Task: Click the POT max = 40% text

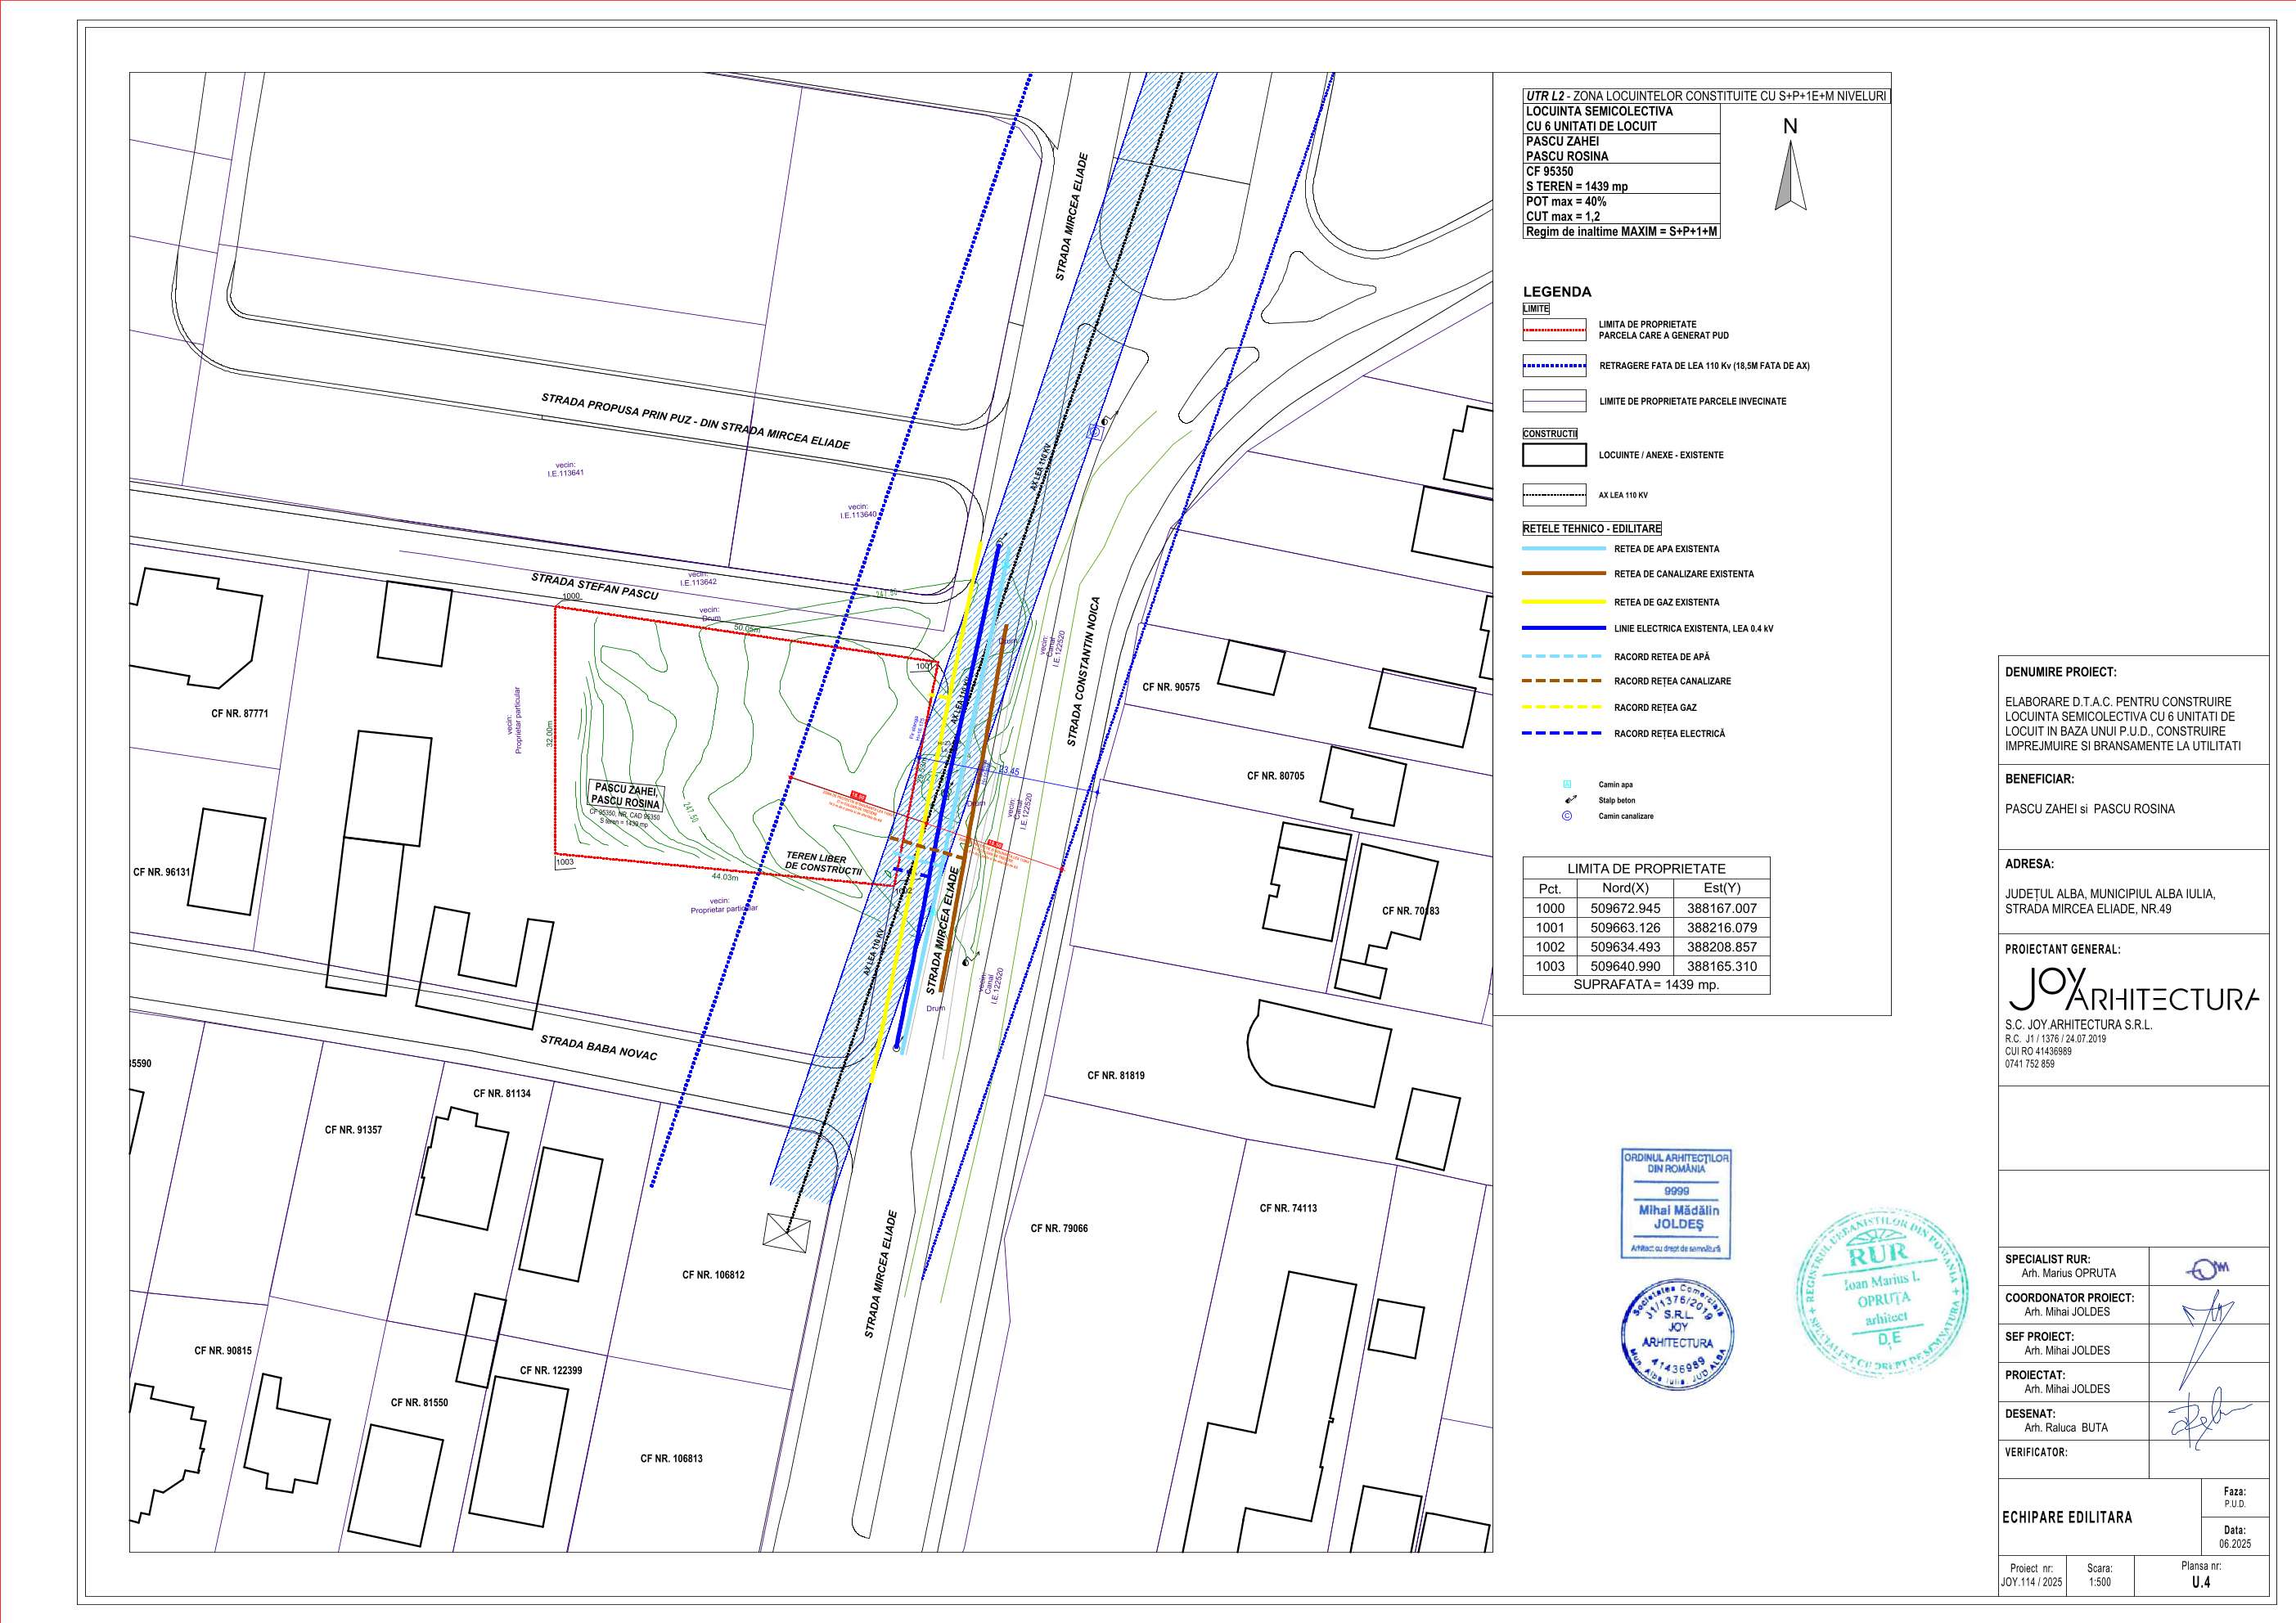Action: pos(1566,201)
